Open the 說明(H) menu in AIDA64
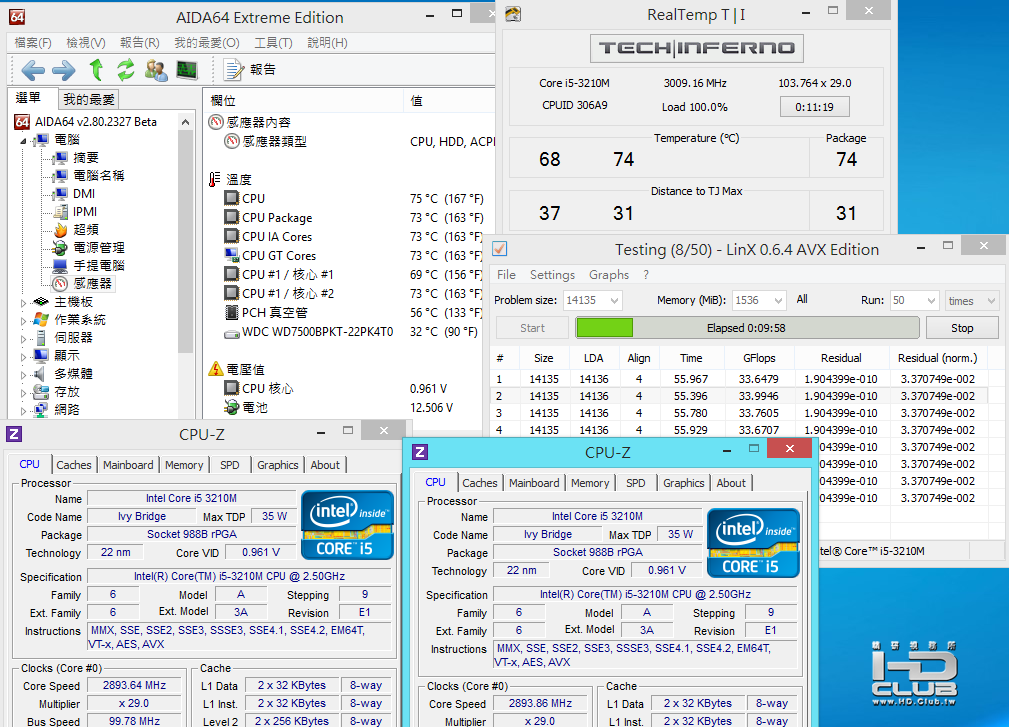Viewport: 1009px width, 727px height. click(x=328, y=42)
